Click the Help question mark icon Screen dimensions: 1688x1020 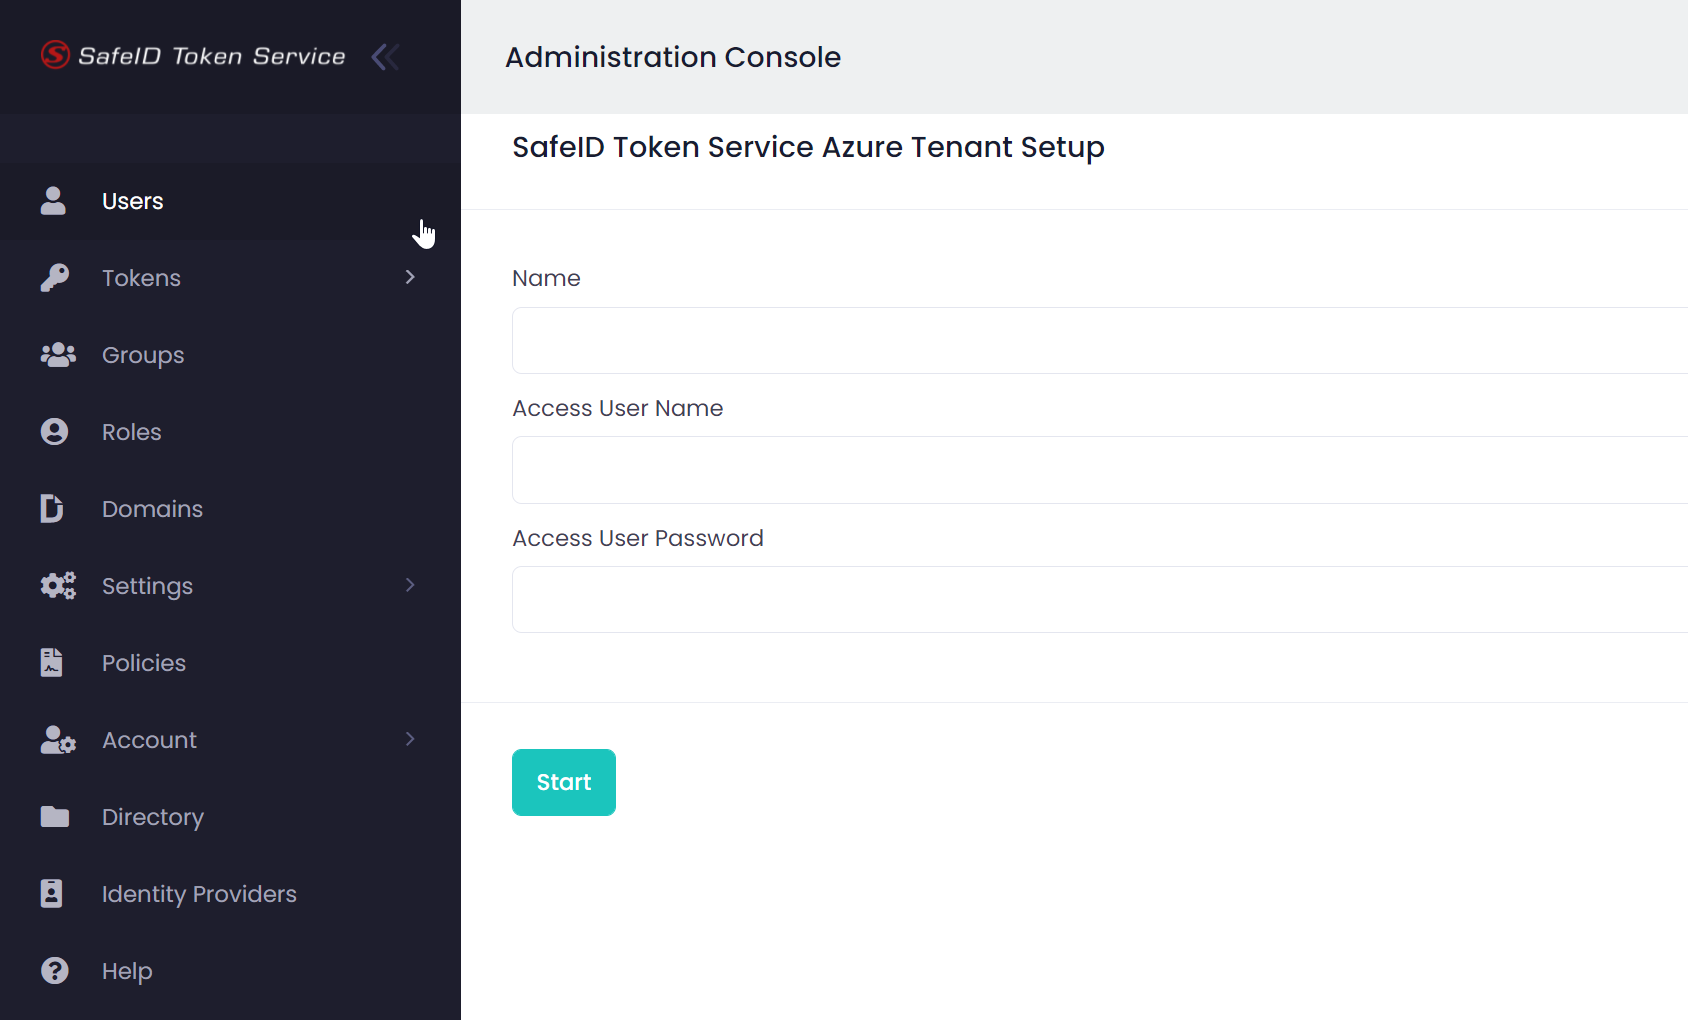[x=54, y=971]
